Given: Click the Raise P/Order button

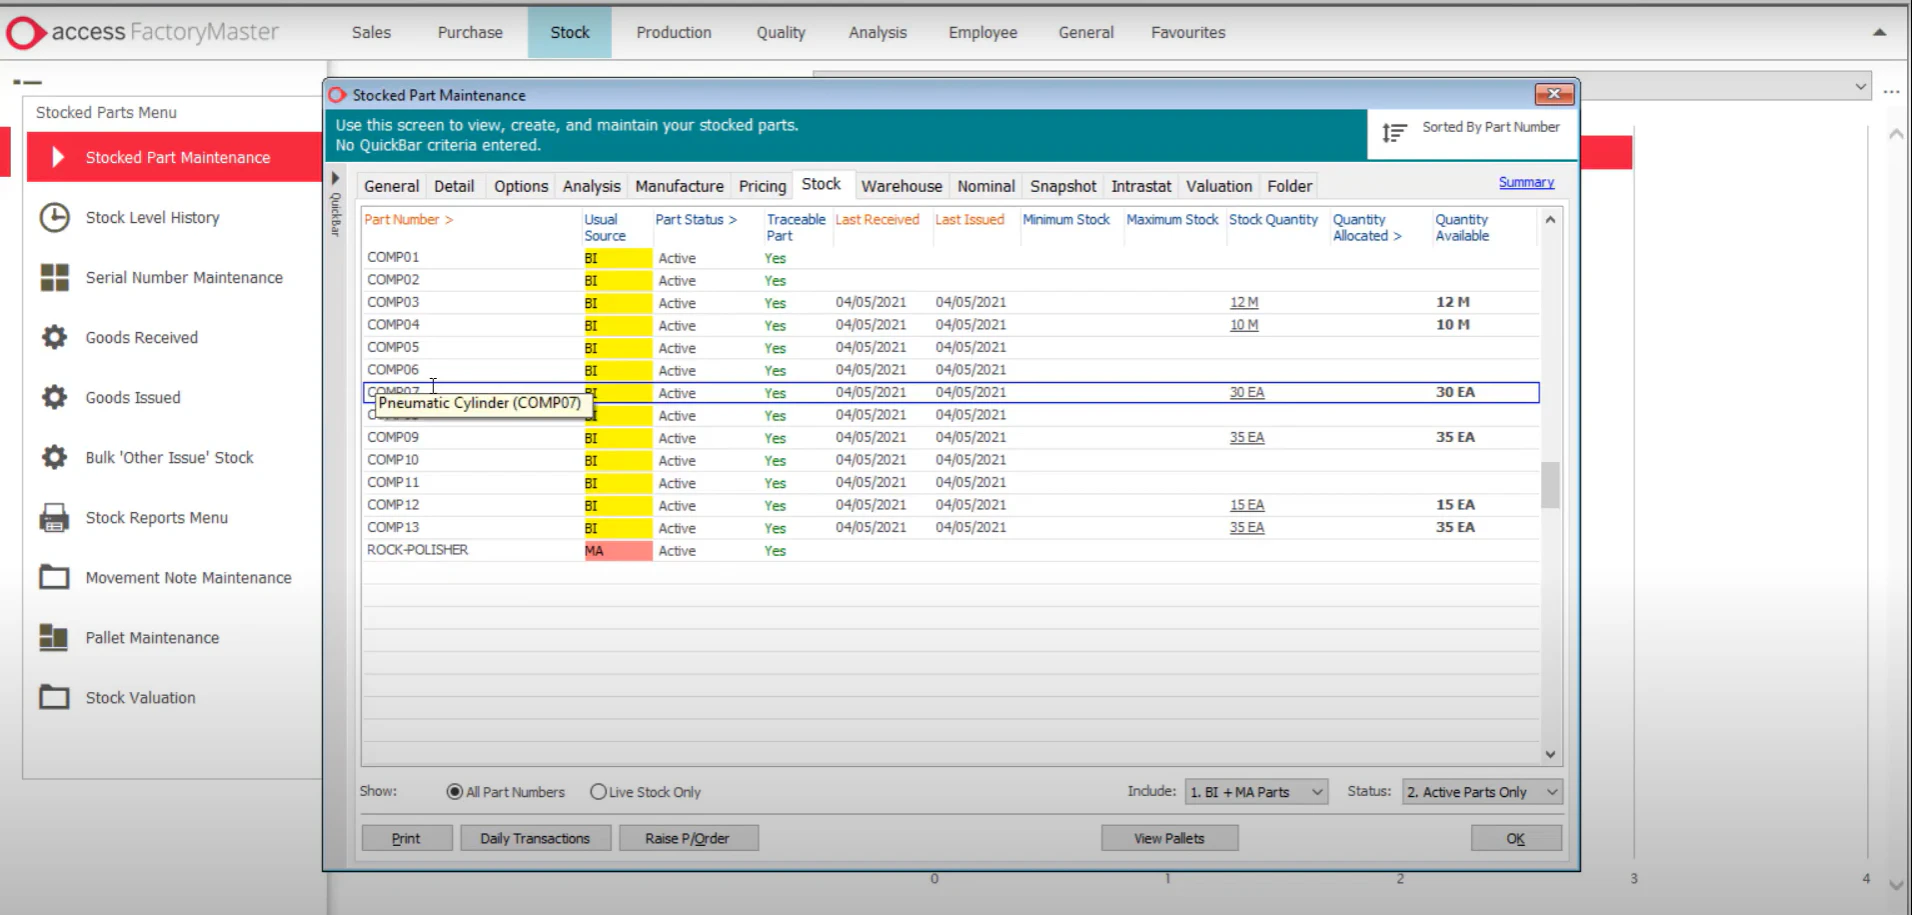Looking at the screenshot, I should (x=688, y=838).
